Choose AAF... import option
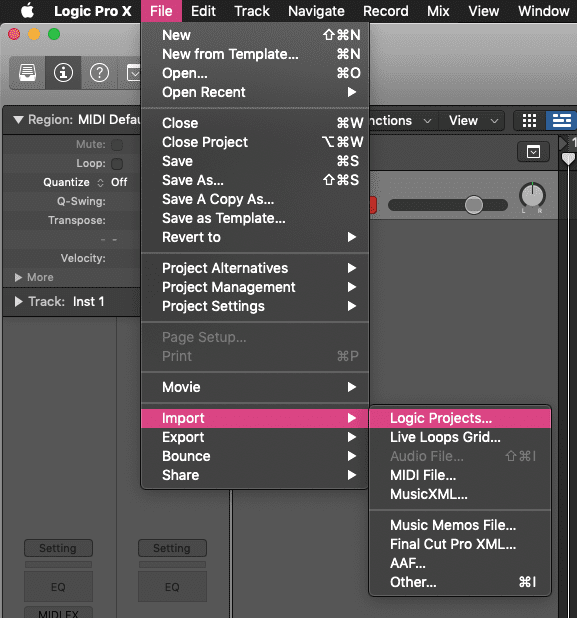 (460, 563)
